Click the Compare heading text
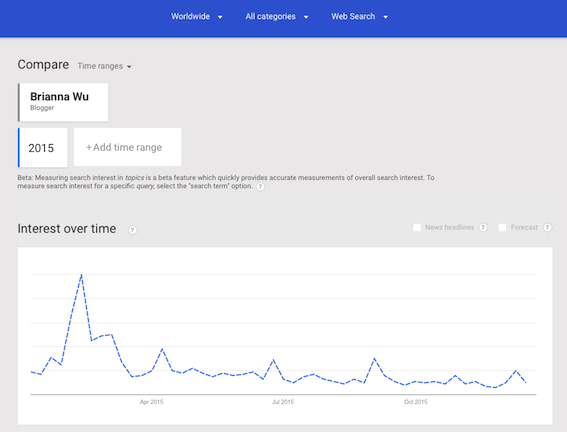567x432 pixels. tap(43, 65)
